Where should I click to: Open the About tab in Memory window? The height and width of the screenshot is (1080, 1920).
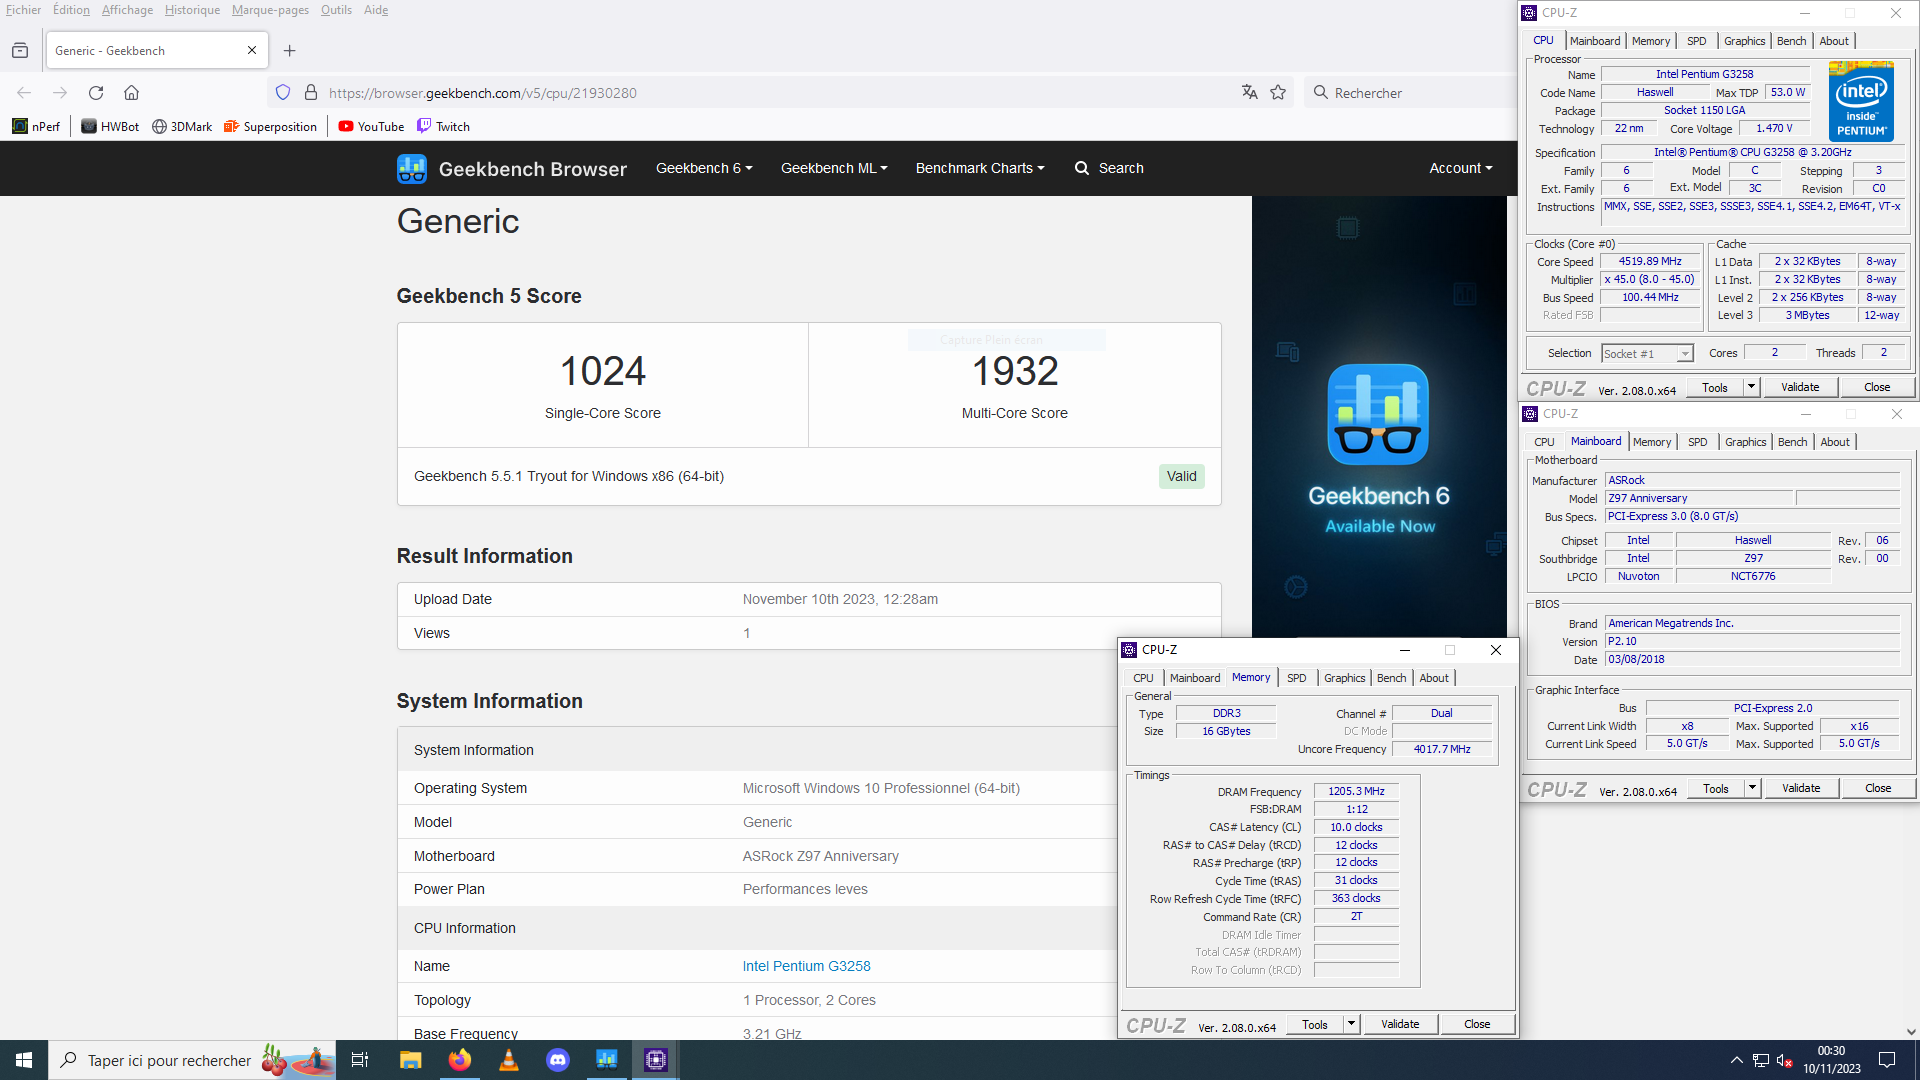1434,678
